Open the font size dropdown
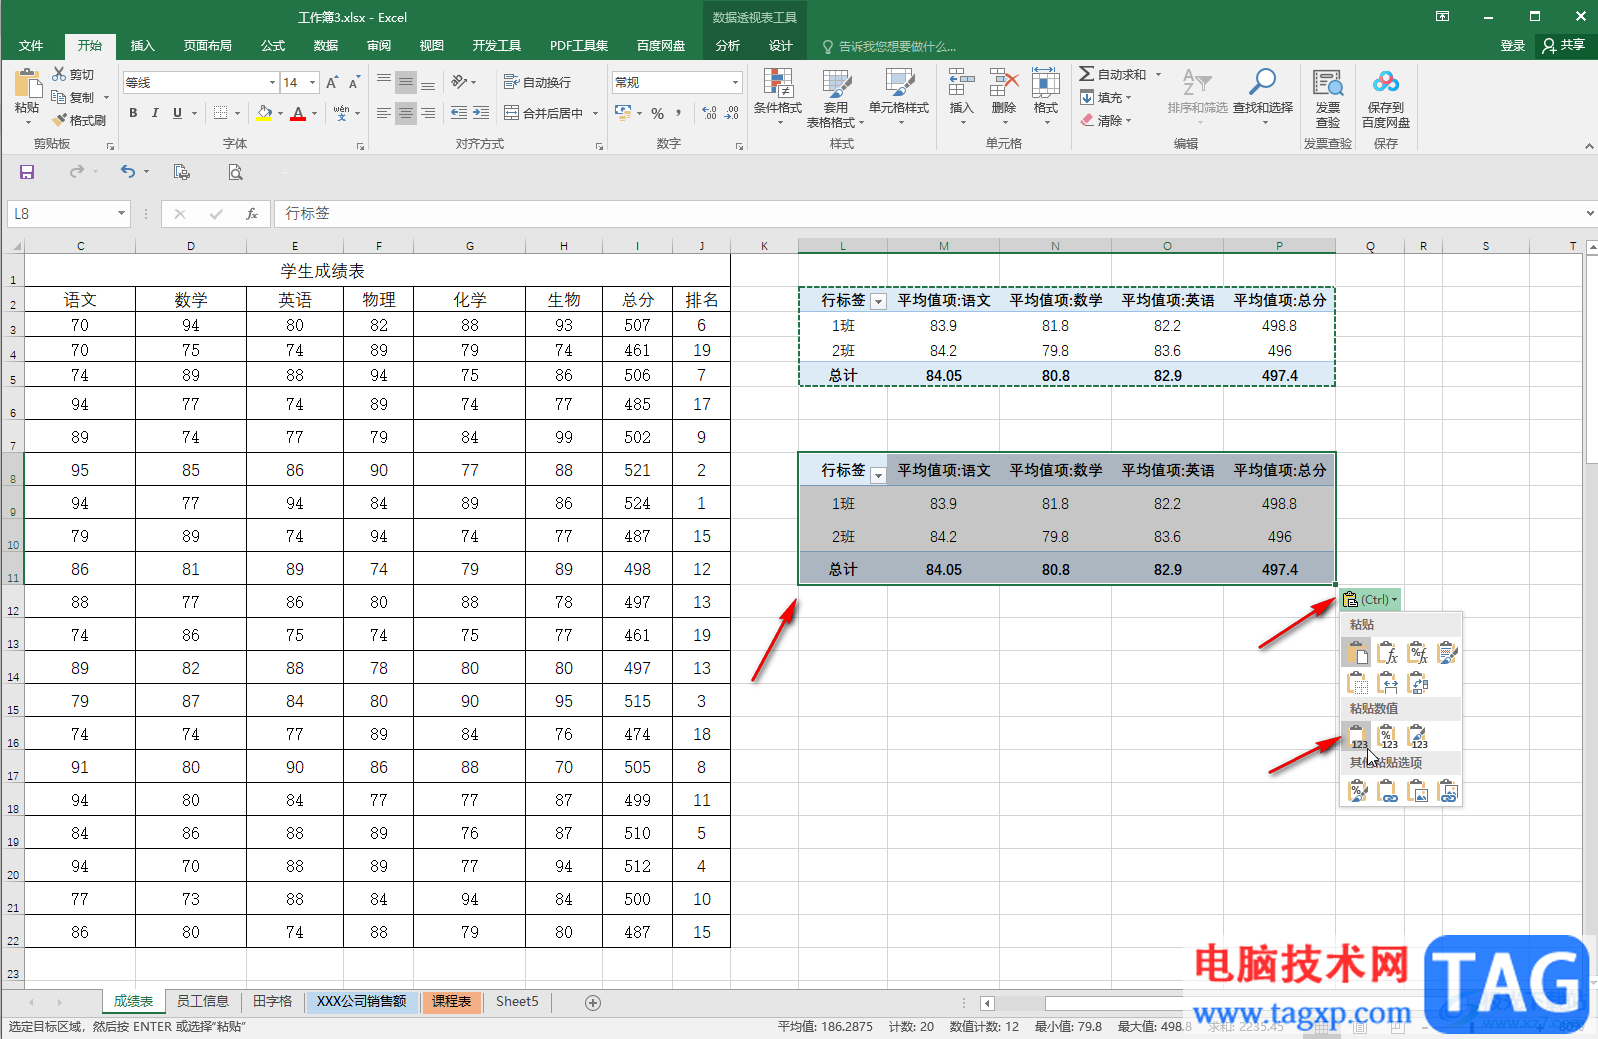 313,83
